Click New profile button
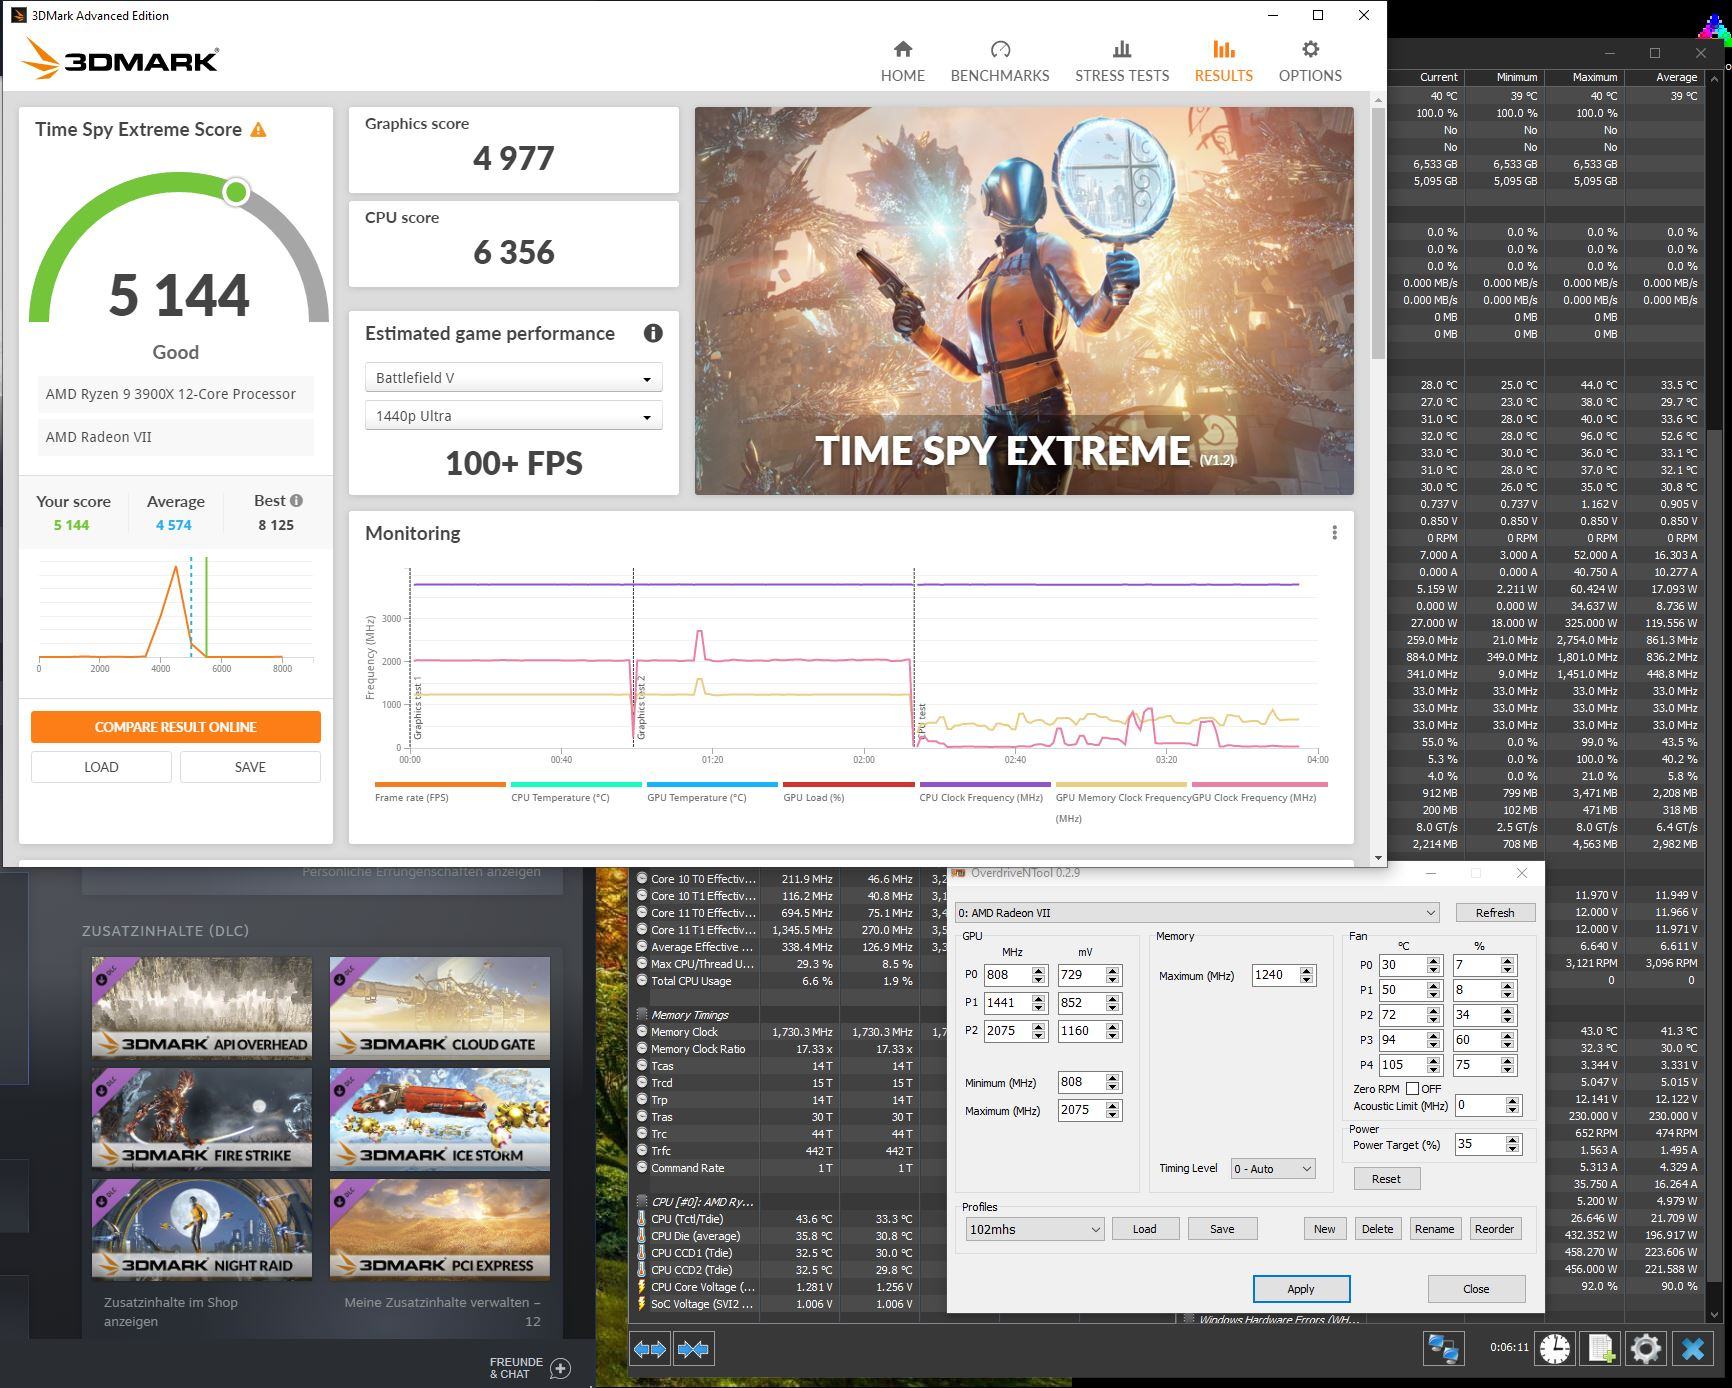1732x1388 pixels. click(1325, 1229)
